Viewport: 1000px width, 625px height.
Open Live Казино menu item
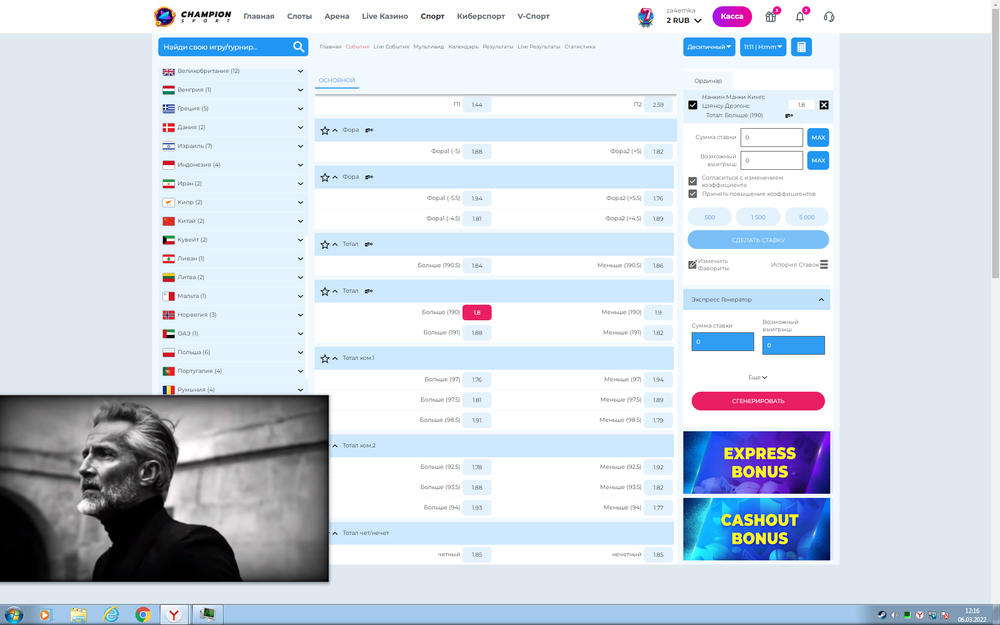385,16
